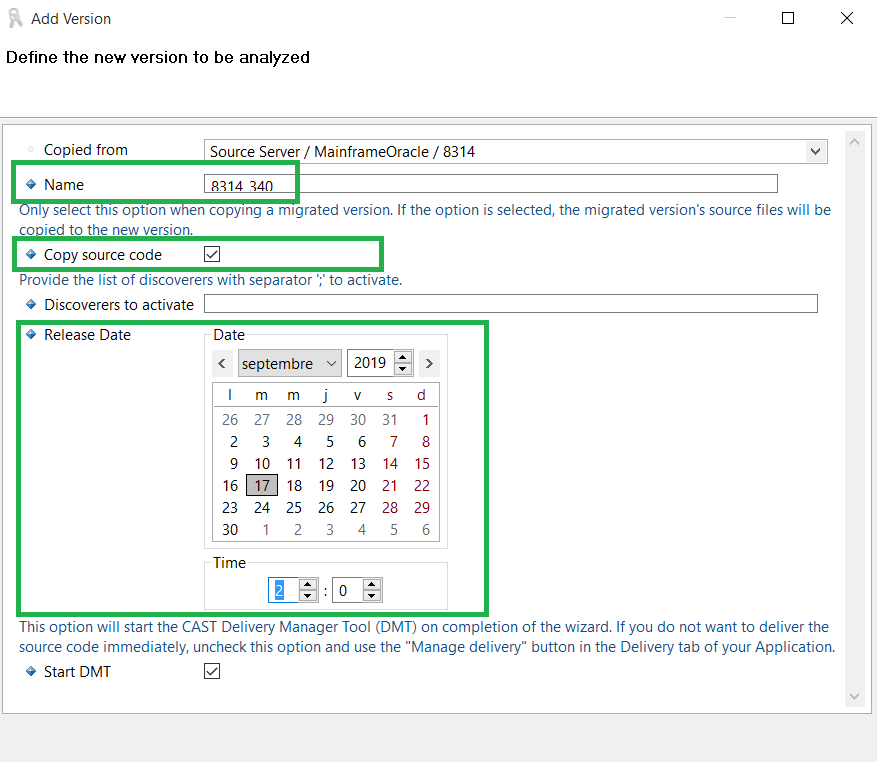Go to next month in calendar
Screen dimensions: 877x762
[x=428, y=364]
